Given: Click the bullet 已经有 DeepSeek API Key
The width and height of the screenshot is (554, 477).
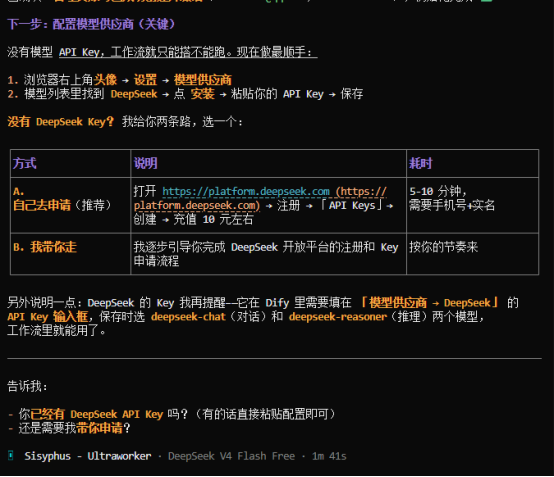Looking at the screenshot, I should pyautogui.click(x=96, y=414).
